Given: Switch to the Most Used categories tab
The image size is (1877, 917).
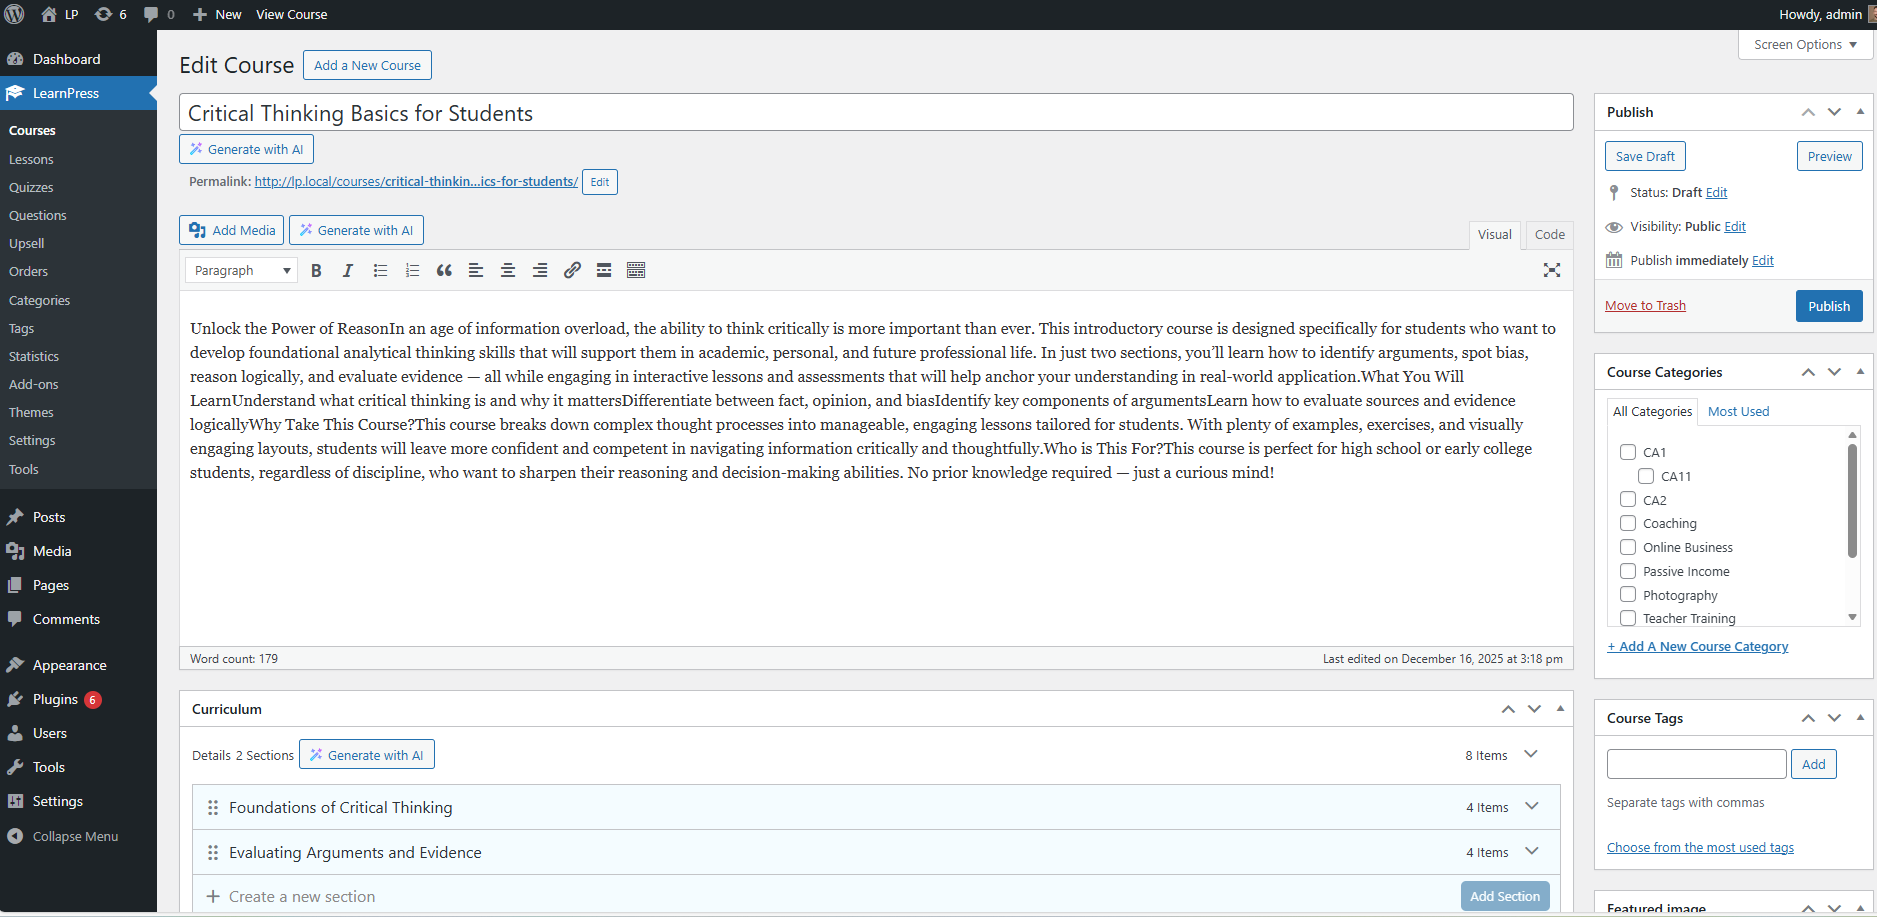Looking at the screenshot, I should click(x=1738, y=412).
